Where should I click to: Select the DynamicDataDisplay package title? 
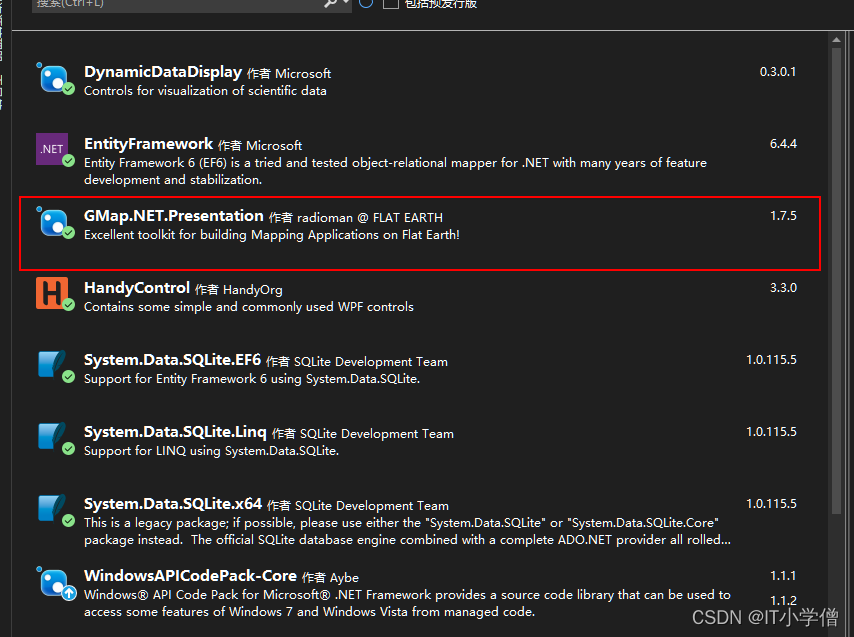pos(163,72)
